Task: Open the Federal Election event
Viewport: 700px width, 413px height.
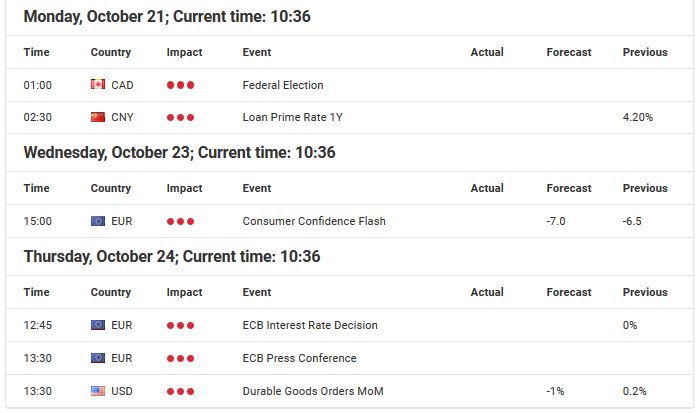Action: pos(283,85)
